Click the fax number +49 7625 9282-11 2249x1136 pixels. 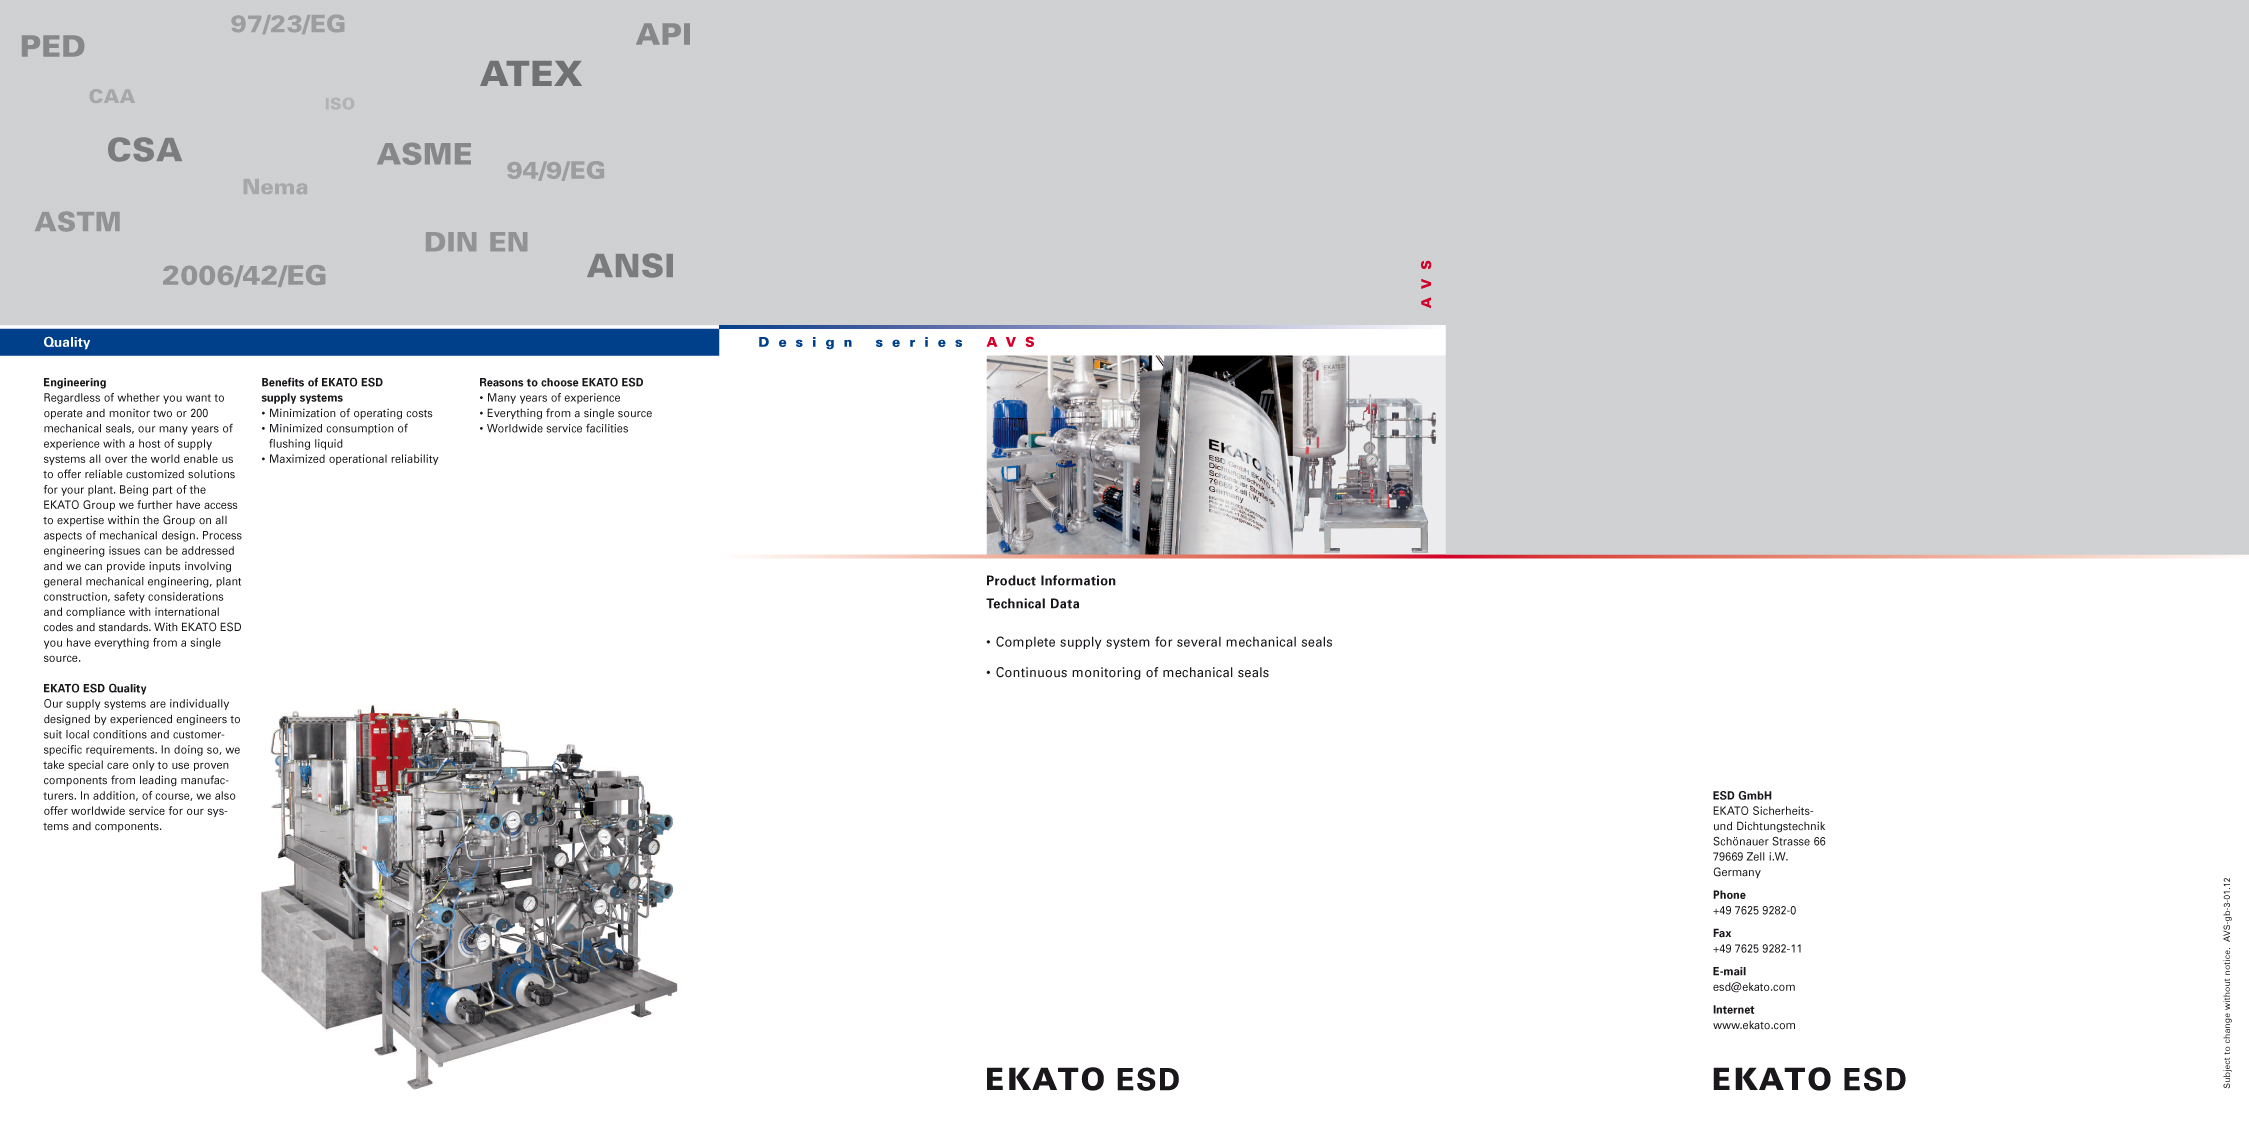pos(1757,949)
